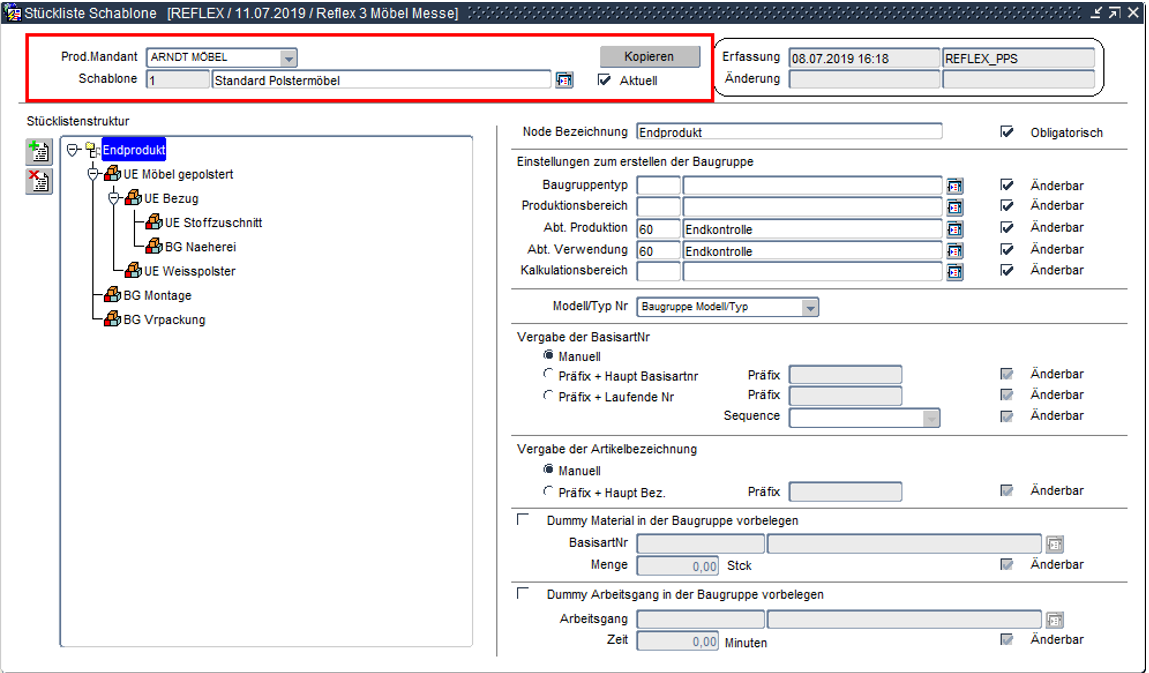This screenshot has height=673, width=1149.
Task: Open lookup list for Abt. Produktion
Action: [x=955, y=229]
